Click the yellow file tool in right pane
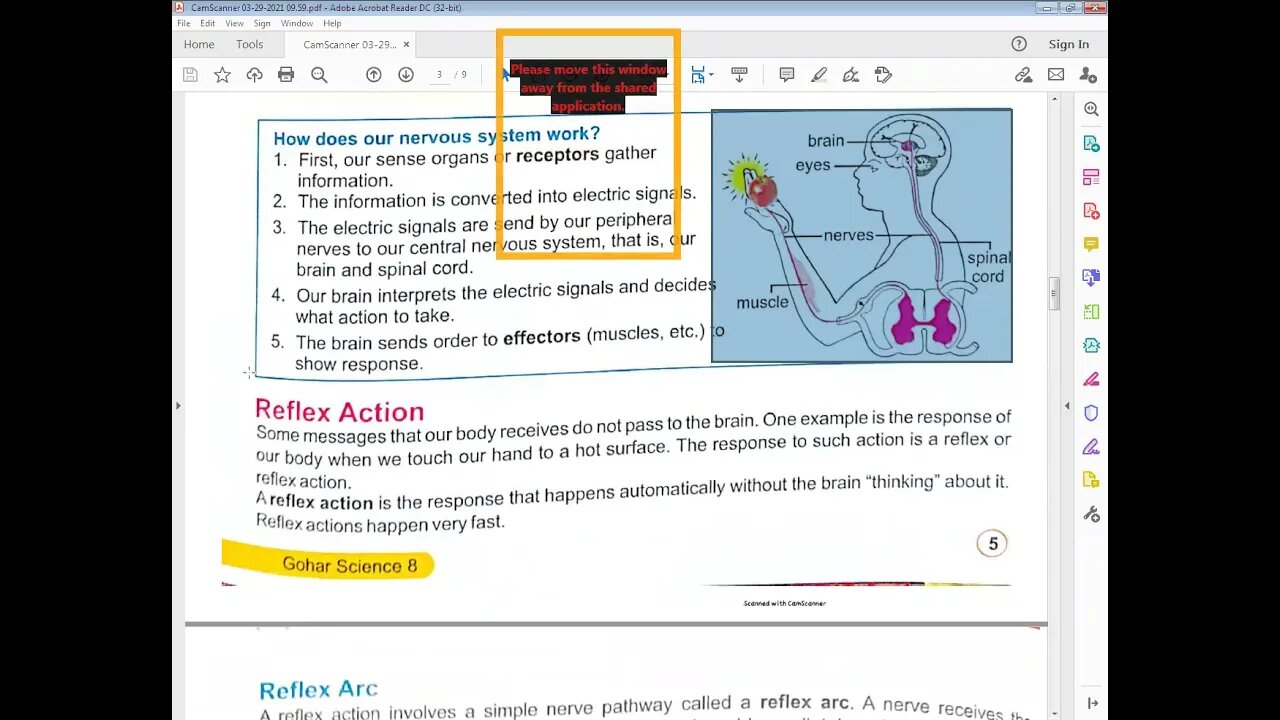 click(x=1091, y=480)
